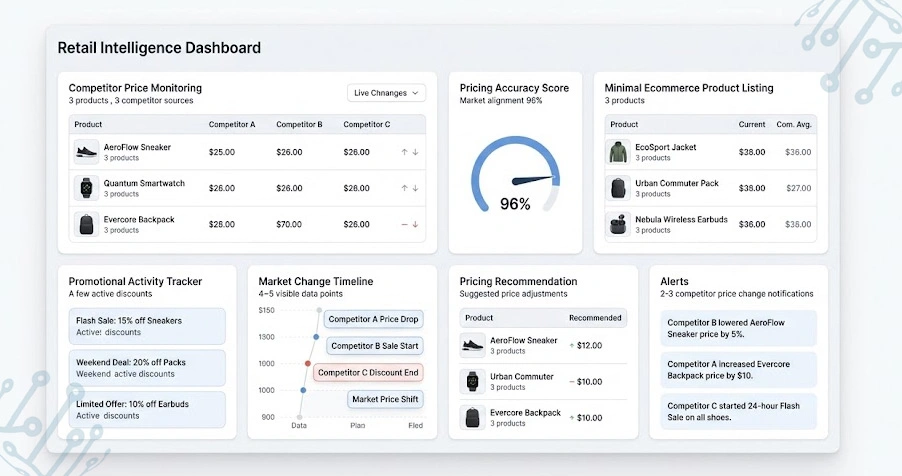
Task: Click the Retail Intelligence Dashboard title
Action: pos(159,48)
